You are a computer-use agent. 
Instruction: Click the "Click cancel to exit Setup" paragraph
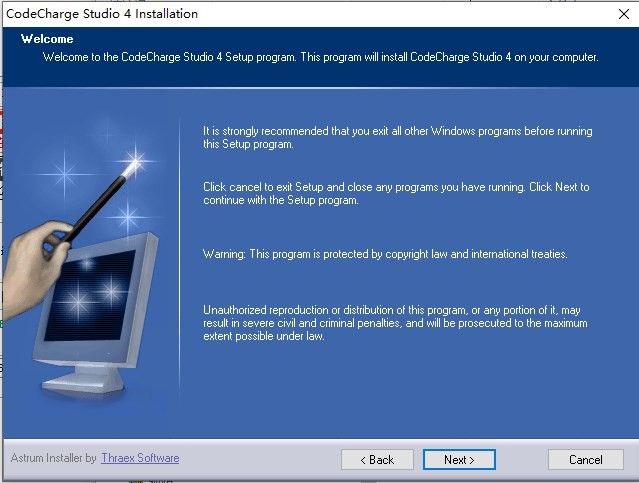pos(395,193)
